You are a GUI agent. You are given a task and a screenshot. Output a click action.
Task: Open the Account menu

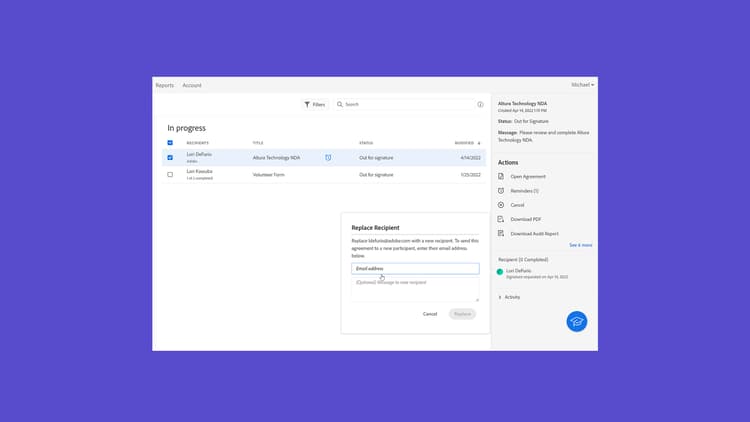[x=192, y=85]
